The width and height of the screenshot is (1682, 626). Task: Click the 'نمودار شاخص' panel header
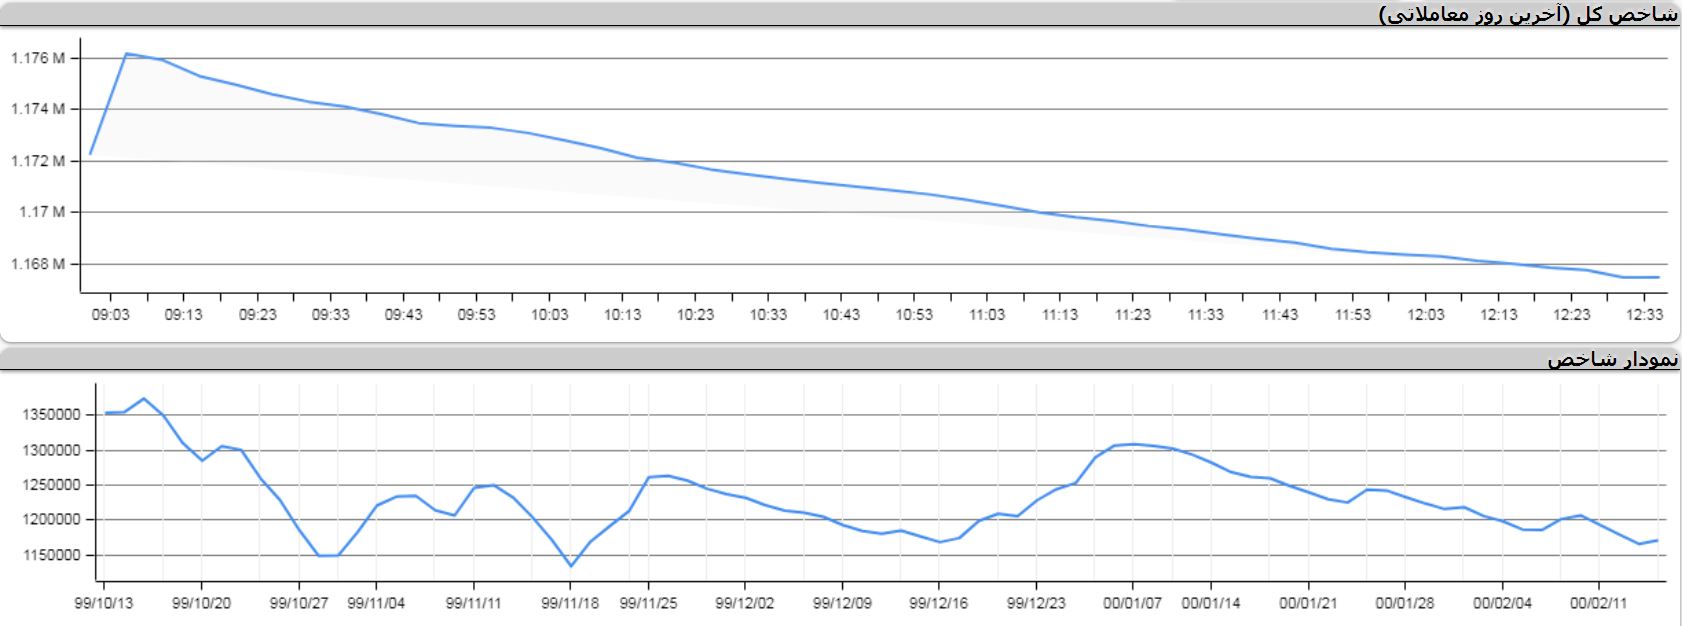(x=1612, y=359)
